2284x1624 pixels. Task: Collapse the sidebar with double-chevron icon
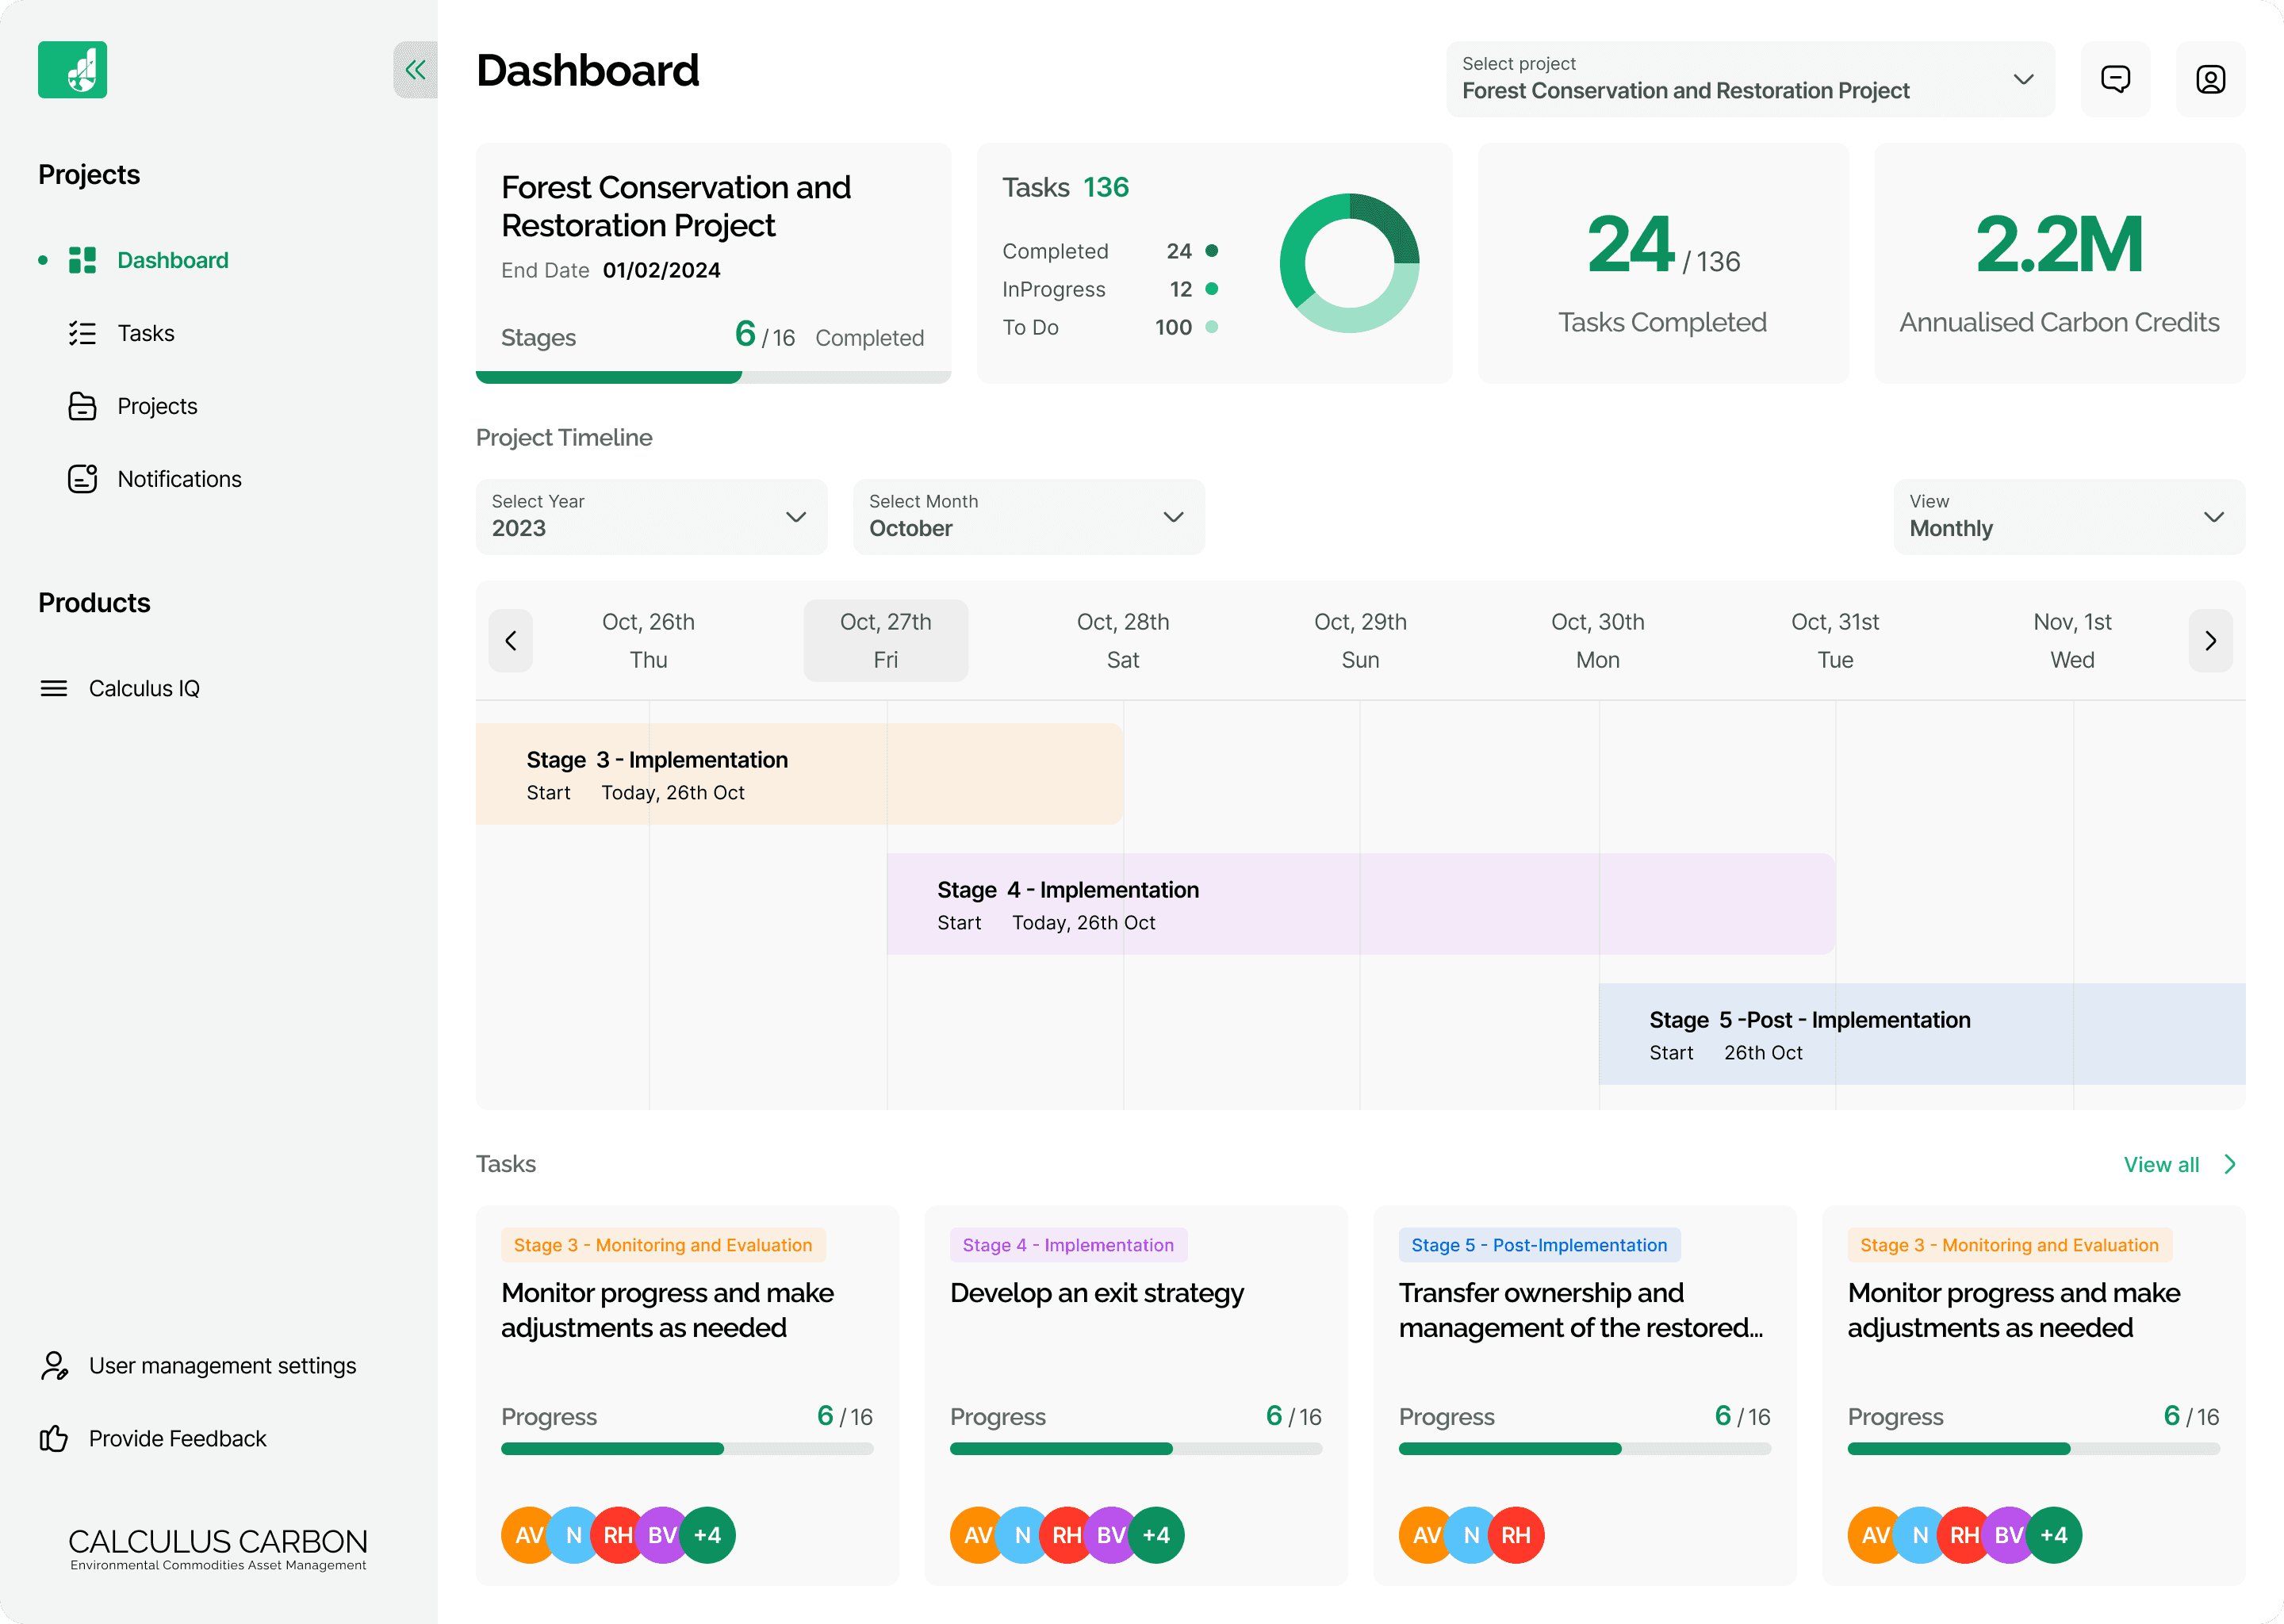[x=415, y=70]
